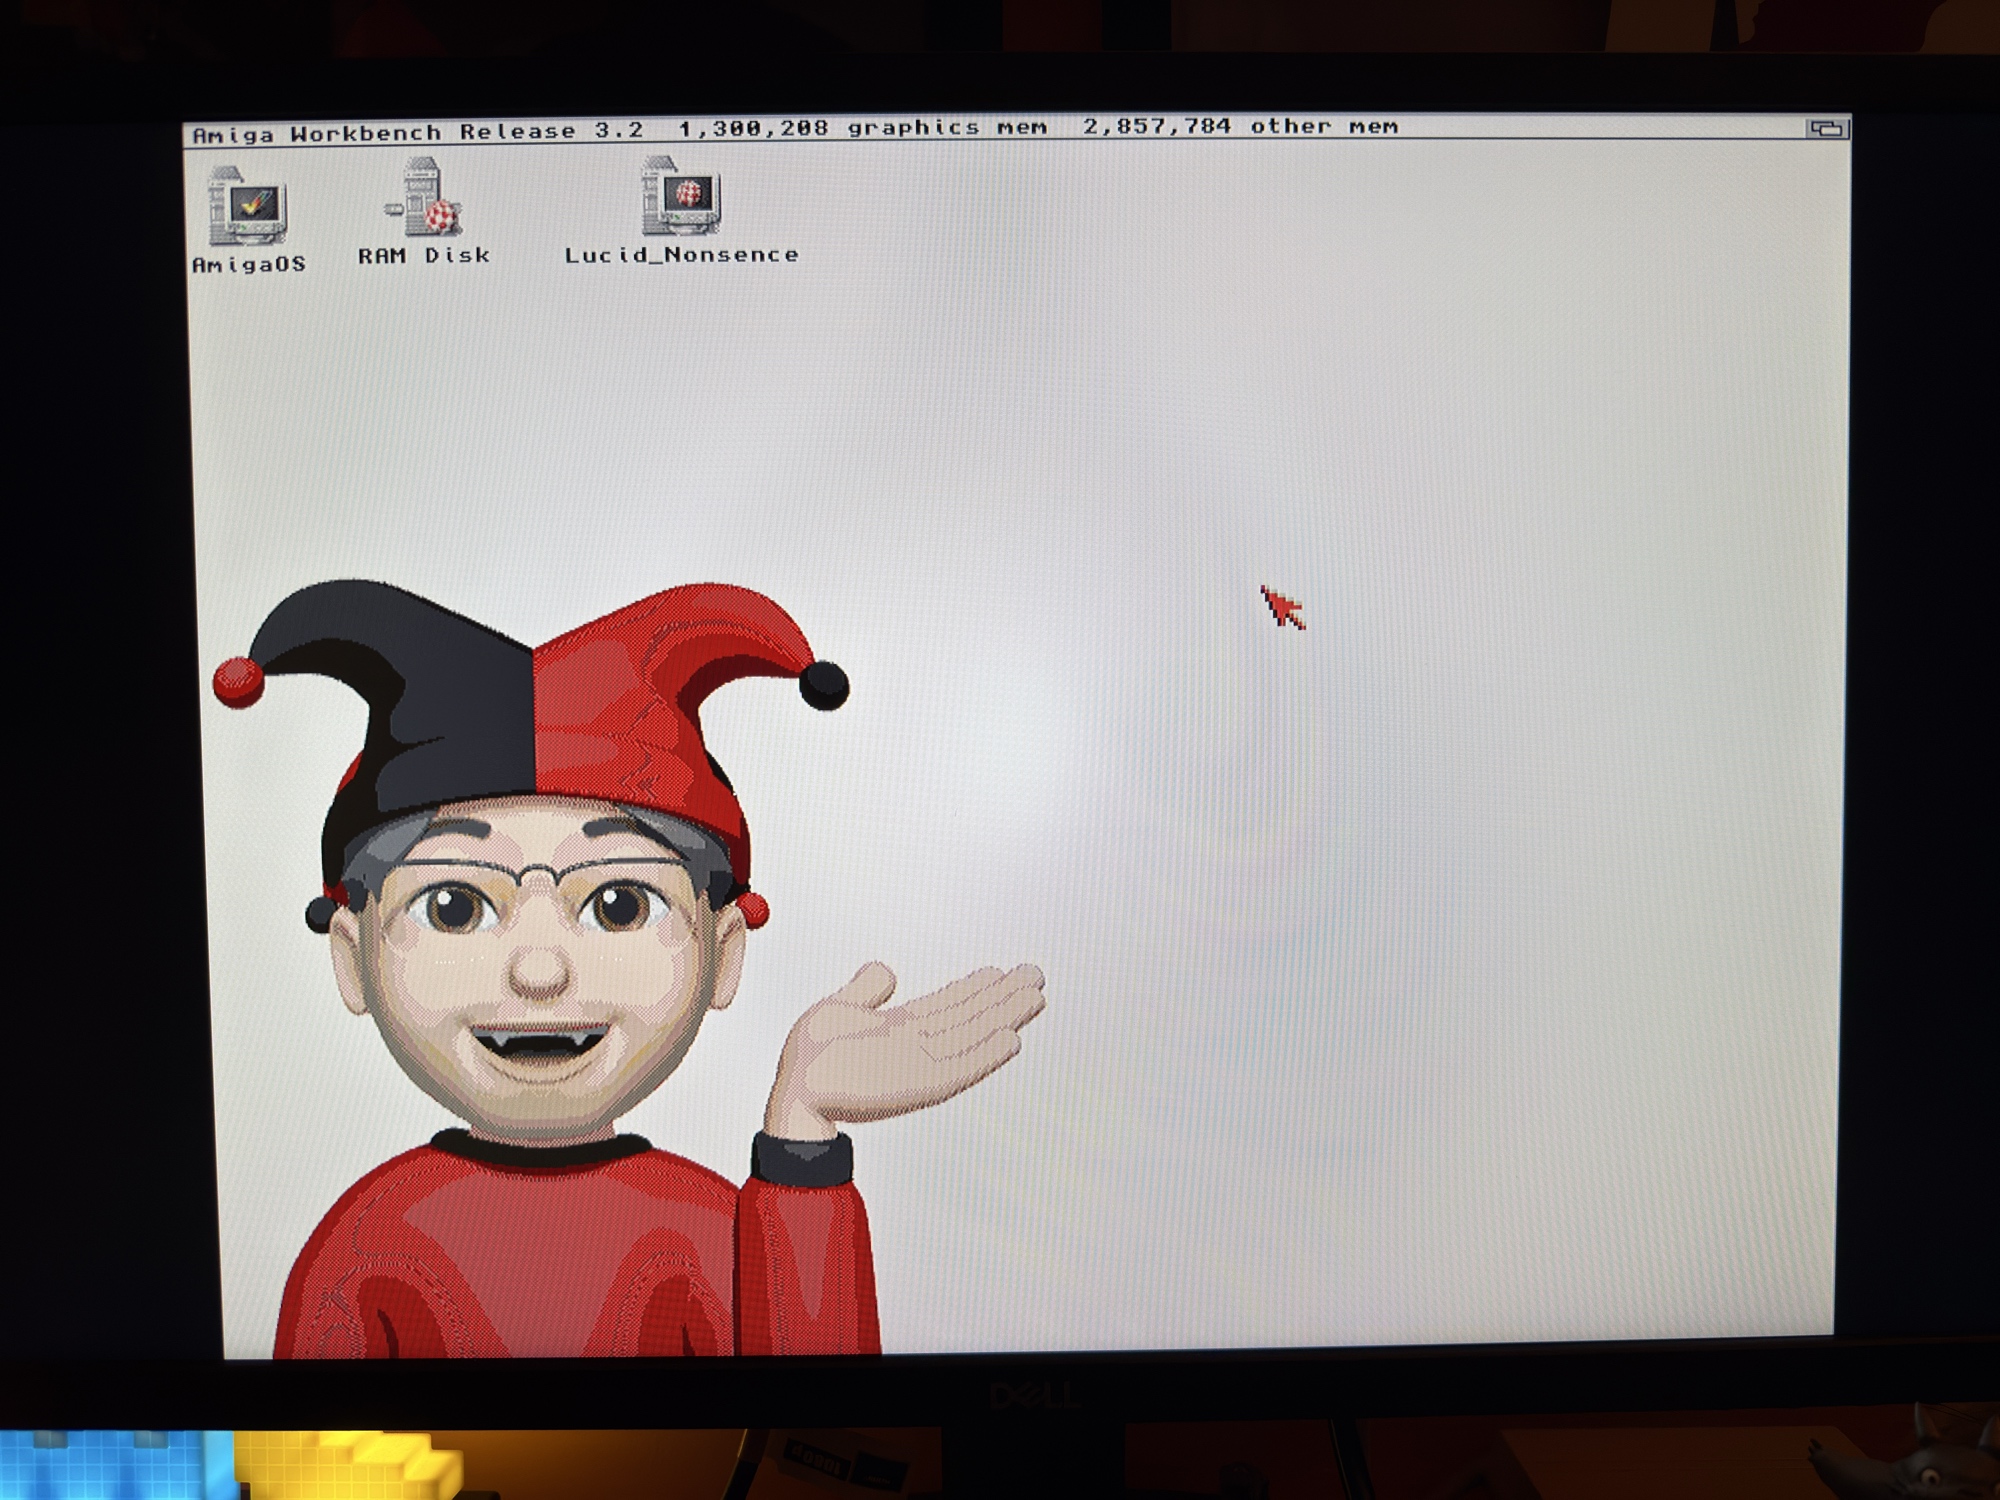Click the jester's nose
The image size is (2000, 1500).
coord(540,968)
